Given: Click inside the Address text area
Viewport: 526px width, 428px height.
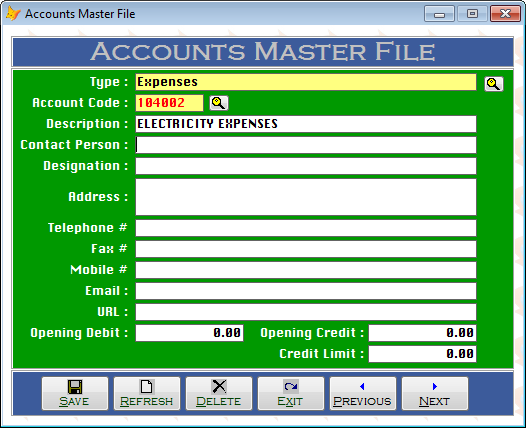Looking at the screenshot, I should click(306, 197).
